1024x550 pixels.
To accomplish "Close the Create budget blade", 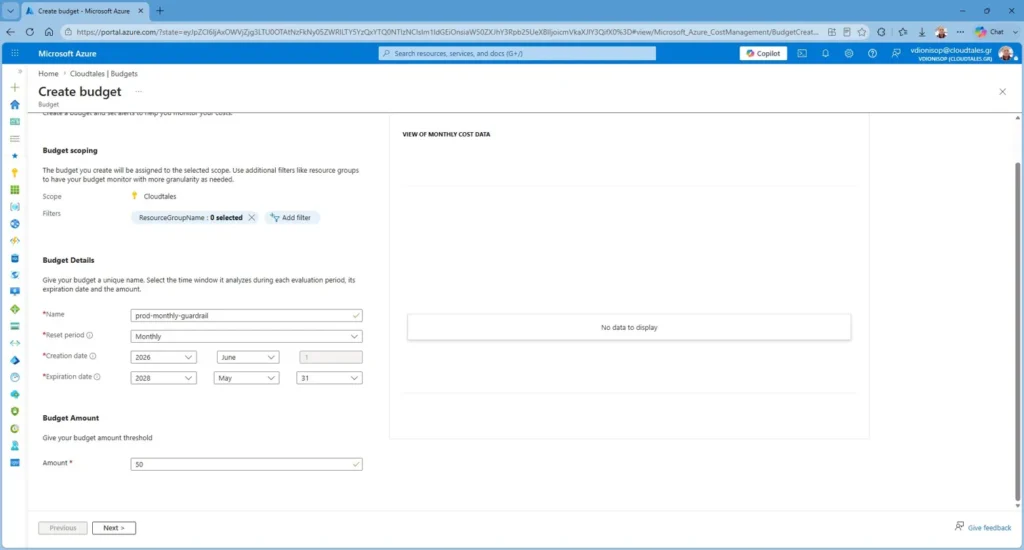I will pos(1002,91).
